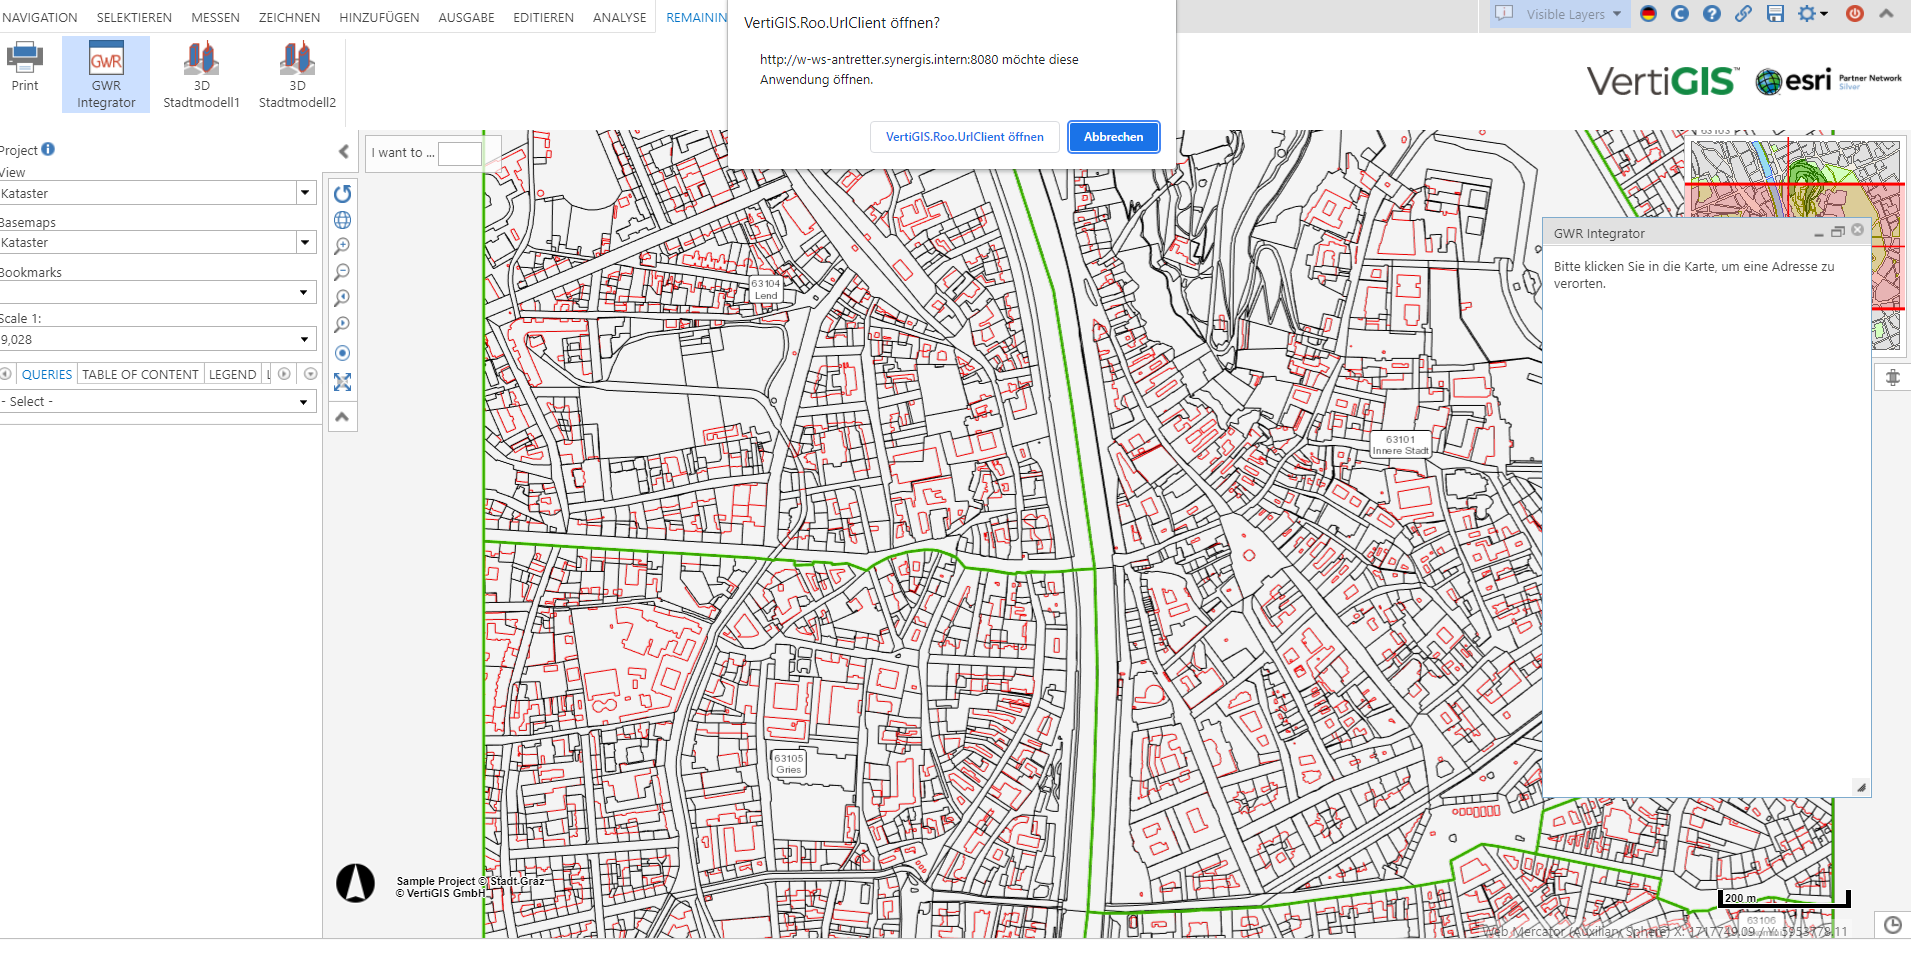Click VertiGIS.Roo.UrlClient öffnen button
1911x964 pixels.
[x=964, y=137]
